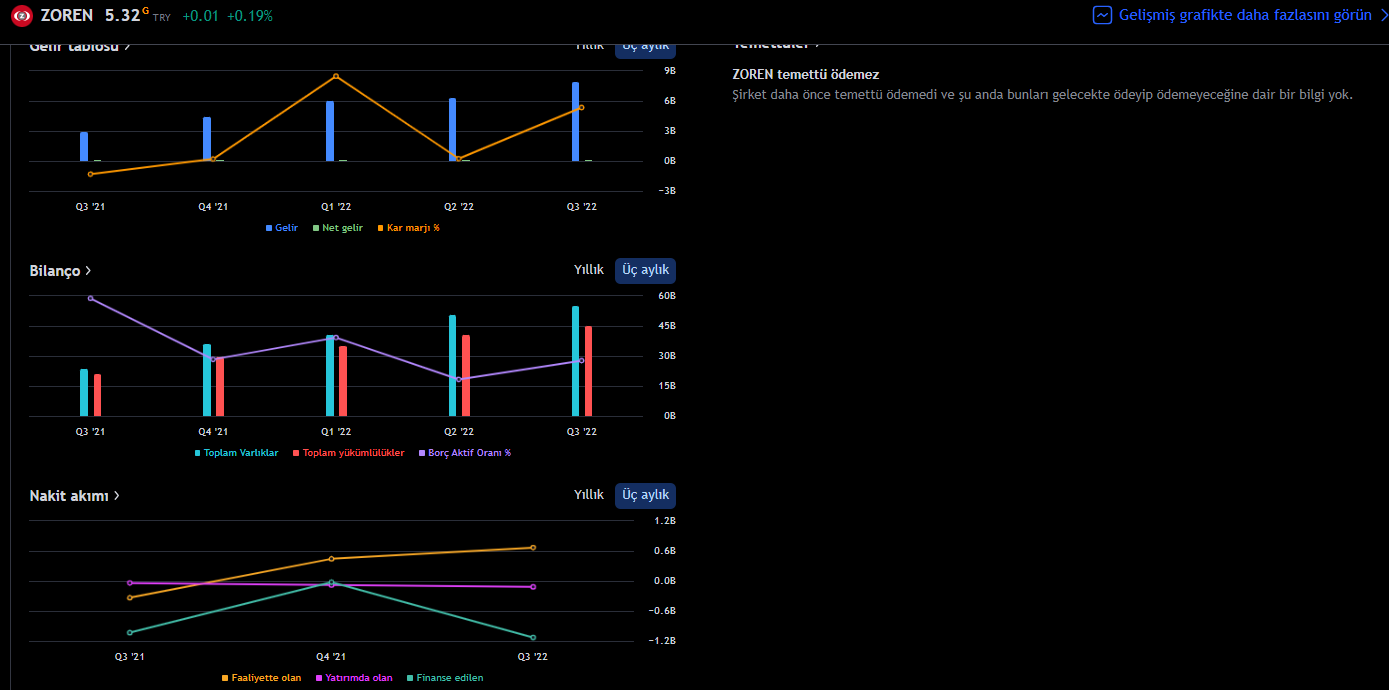Select Üç aylık for the Bilanço chart

pos(645,270)
